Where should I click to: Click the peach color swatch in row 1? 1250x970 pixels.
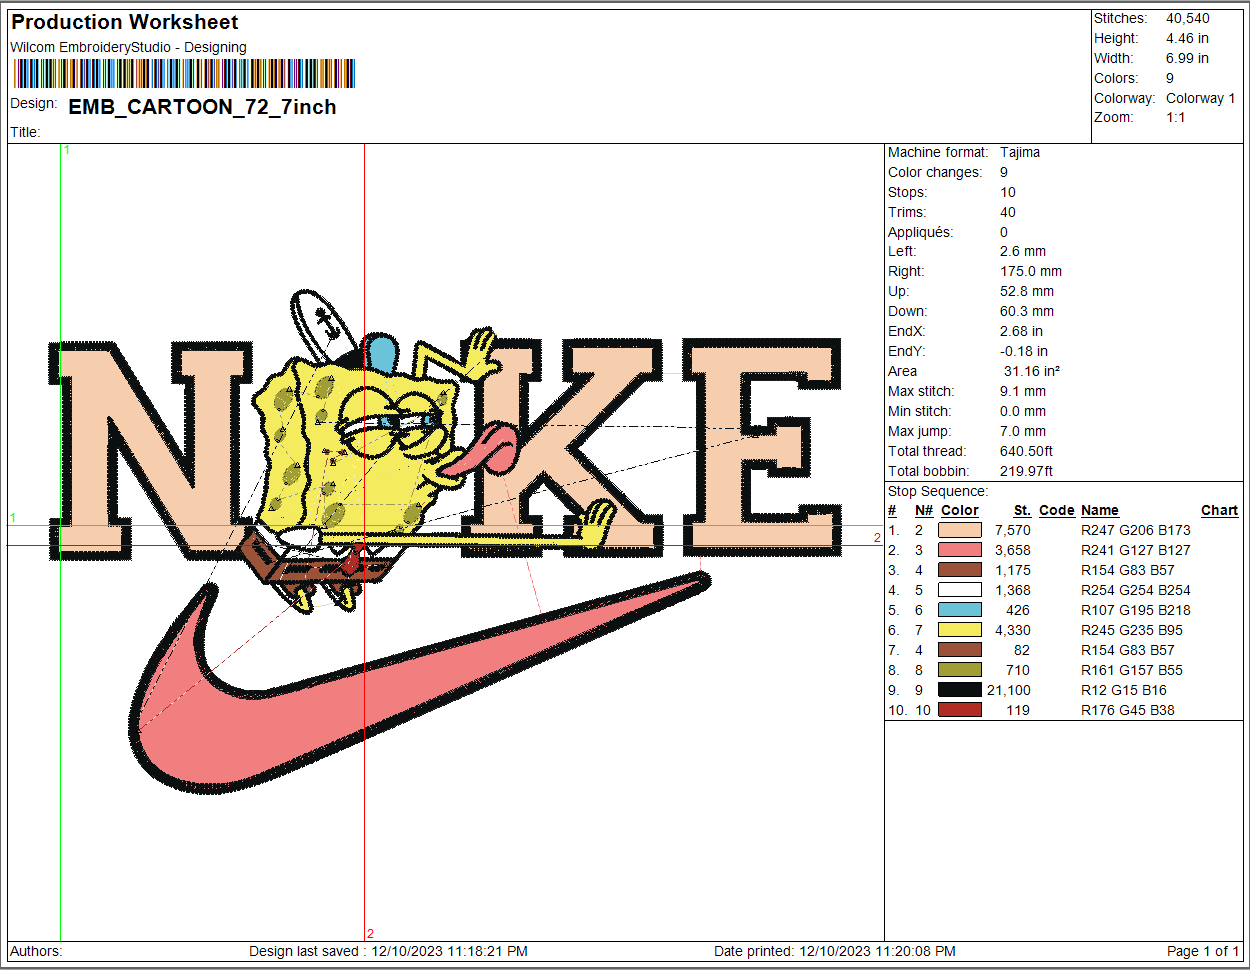[959, 530]
